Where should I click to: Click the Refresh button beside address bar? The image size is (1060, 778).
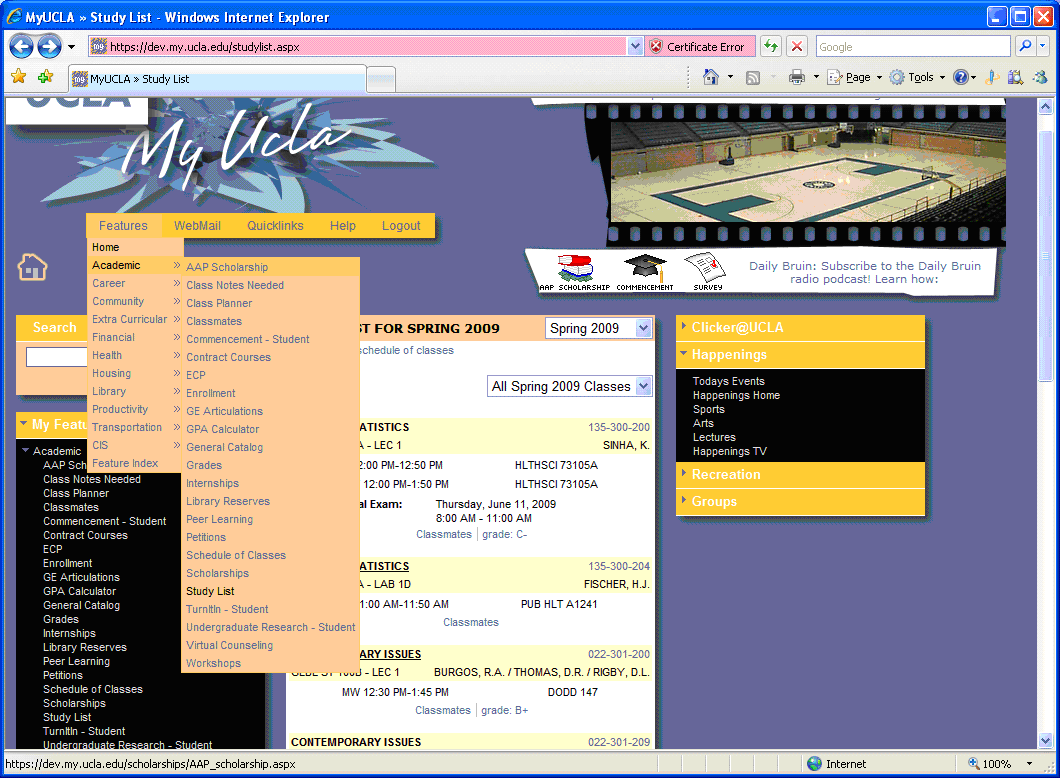point(770,46)
